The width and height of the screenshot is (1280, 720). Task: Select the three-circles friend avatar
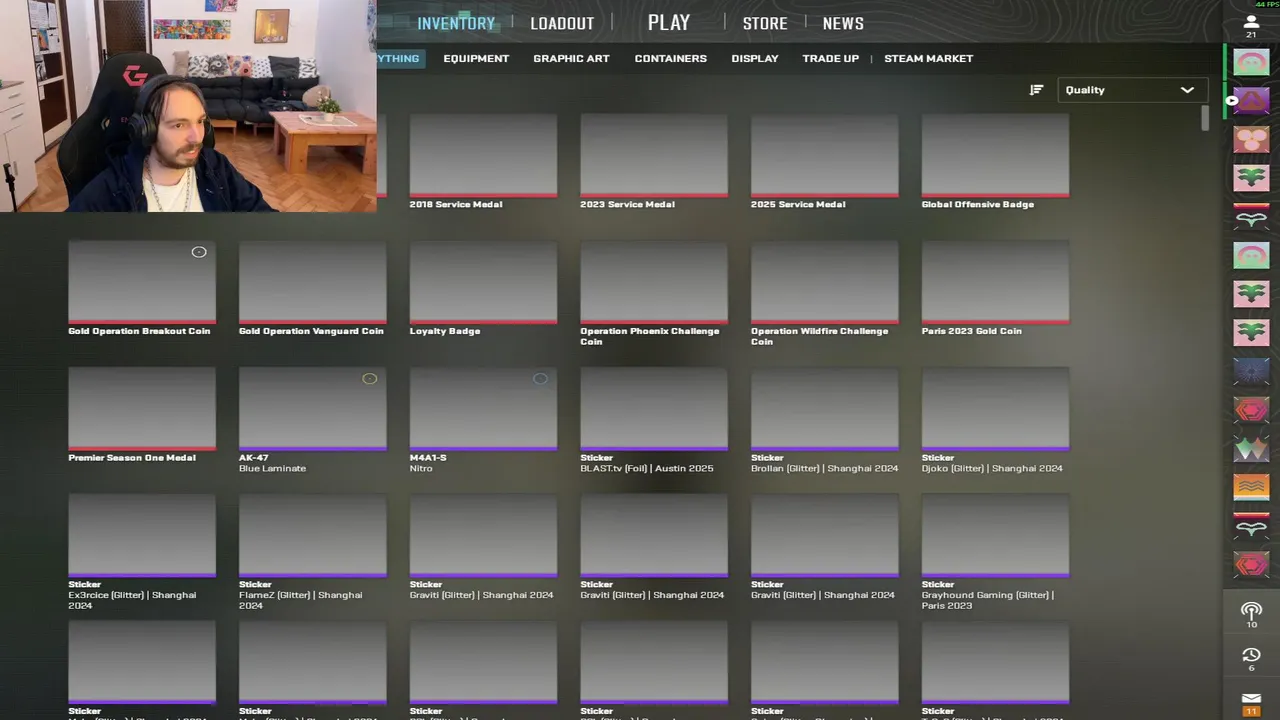(x=1251, y=139)
